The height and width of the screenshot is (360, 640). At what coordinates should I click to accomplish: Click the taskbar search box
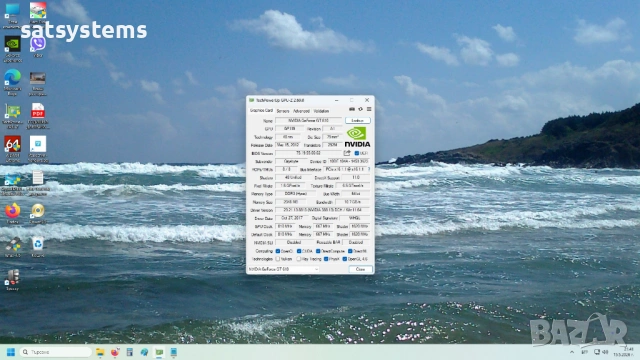(55, 352)
